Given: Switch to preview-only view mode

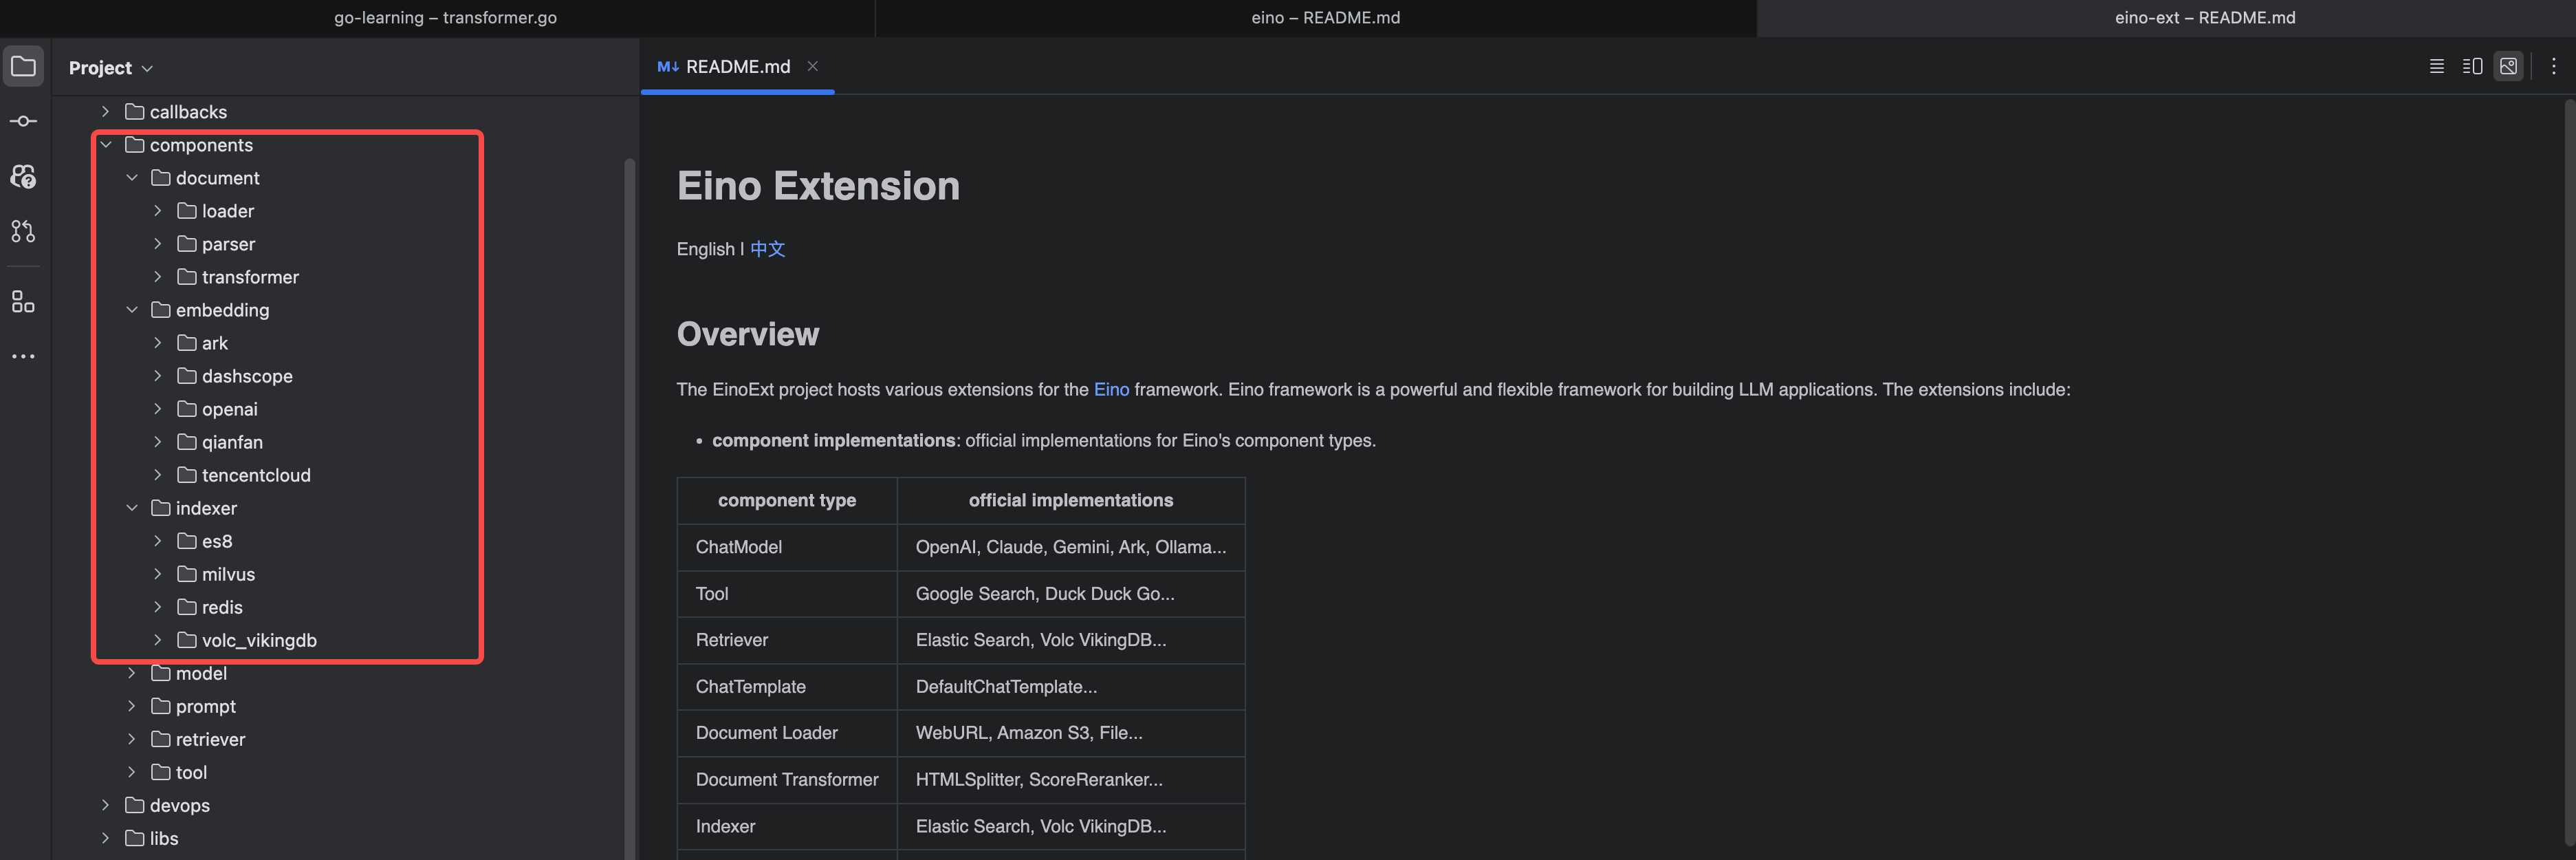Looking at the screenshot, I should click(x=2508, y=67).
